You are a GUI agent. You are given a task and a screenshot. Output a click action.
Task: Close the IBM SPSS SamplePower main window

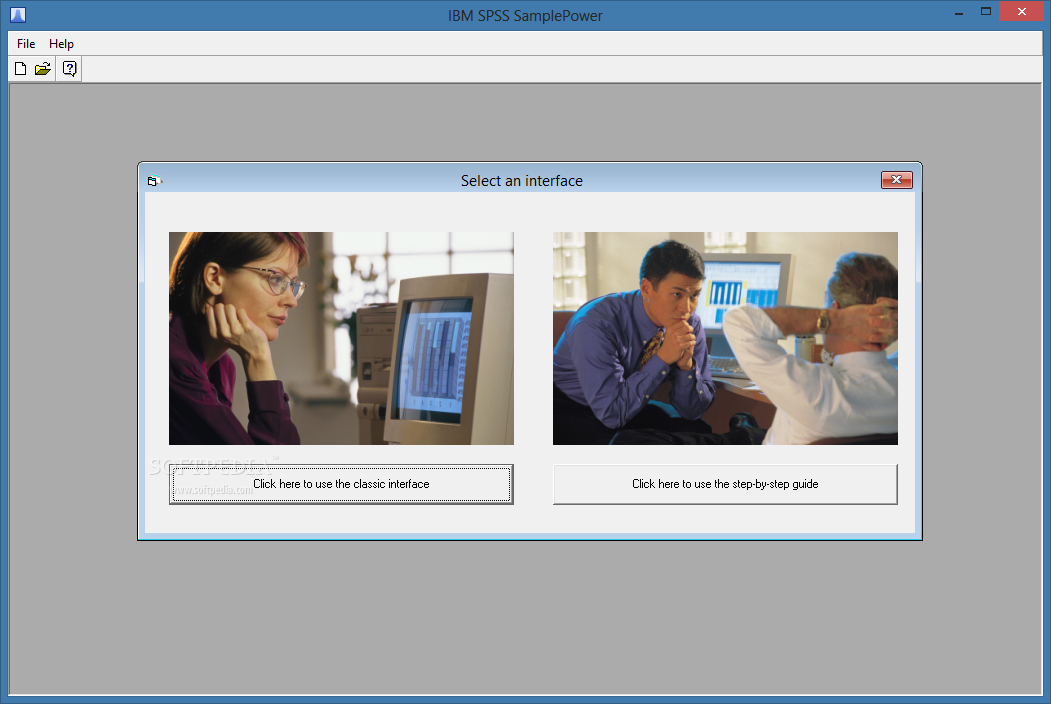(x=1022, y=11)
